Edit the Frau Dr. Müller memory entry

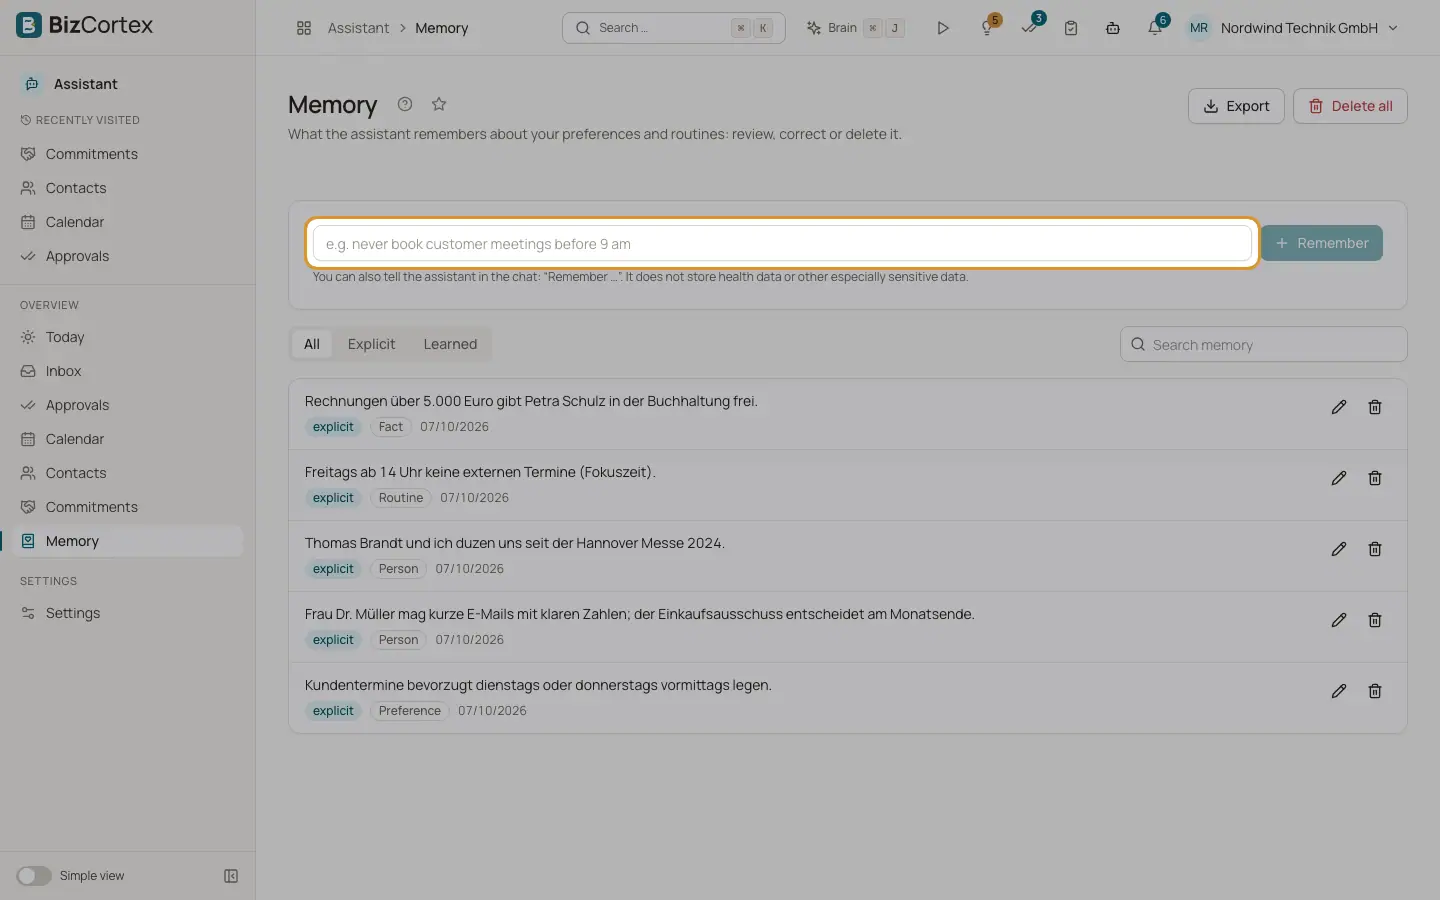(1339, 620)
